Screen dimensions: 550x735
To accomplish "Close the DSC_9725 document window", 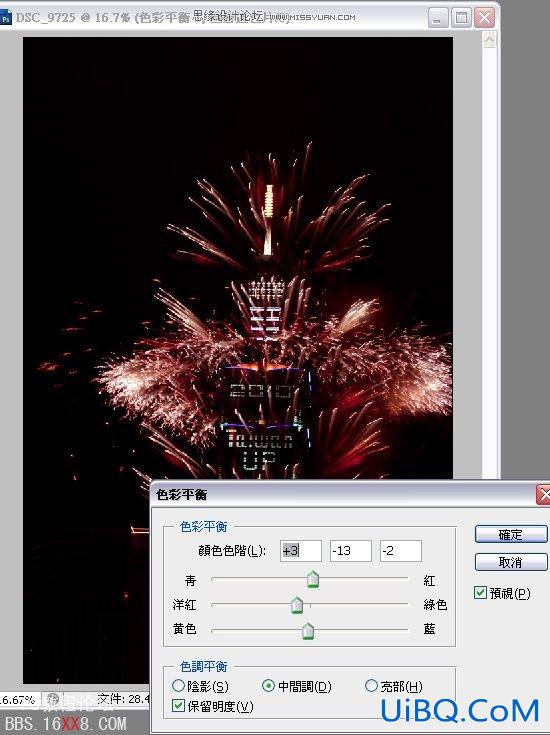I will 484,18.
